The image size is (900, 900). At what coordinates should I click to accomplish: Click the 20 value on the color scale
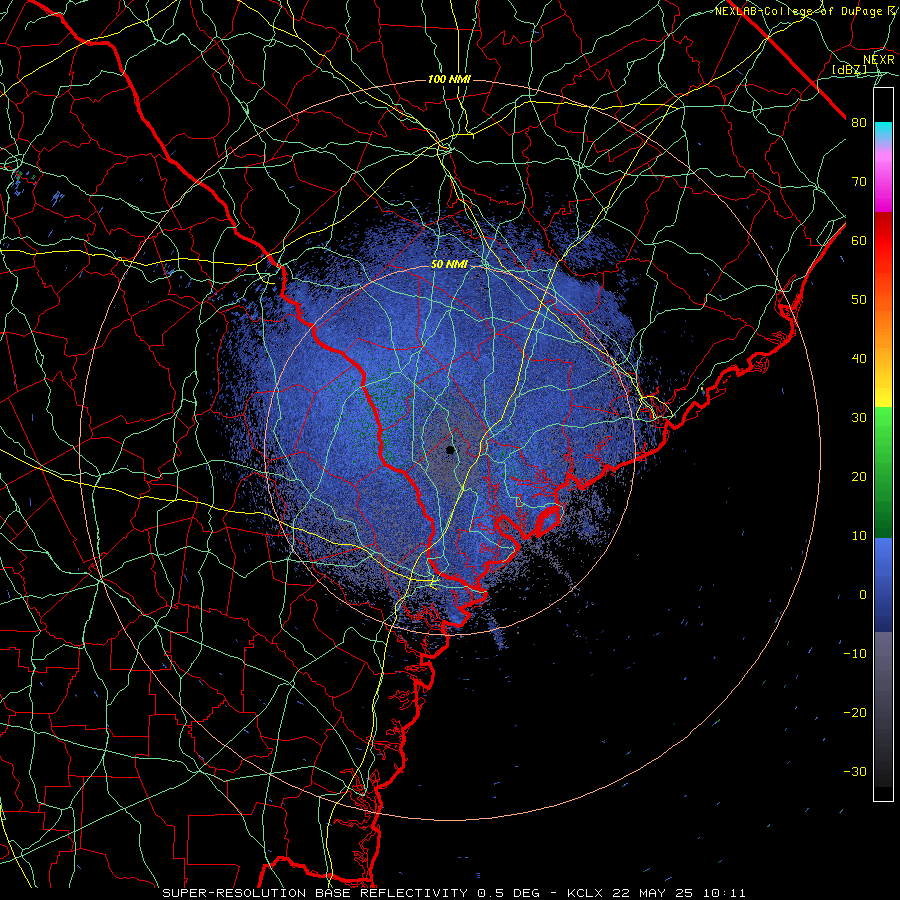[x=859, y=477]
